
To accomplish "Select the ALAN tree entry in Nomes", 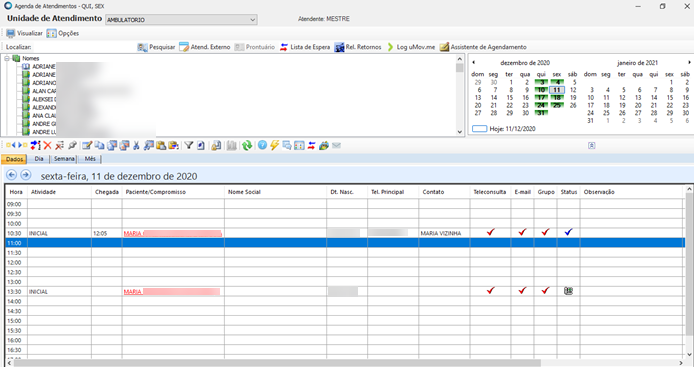I will coord(44,91).
